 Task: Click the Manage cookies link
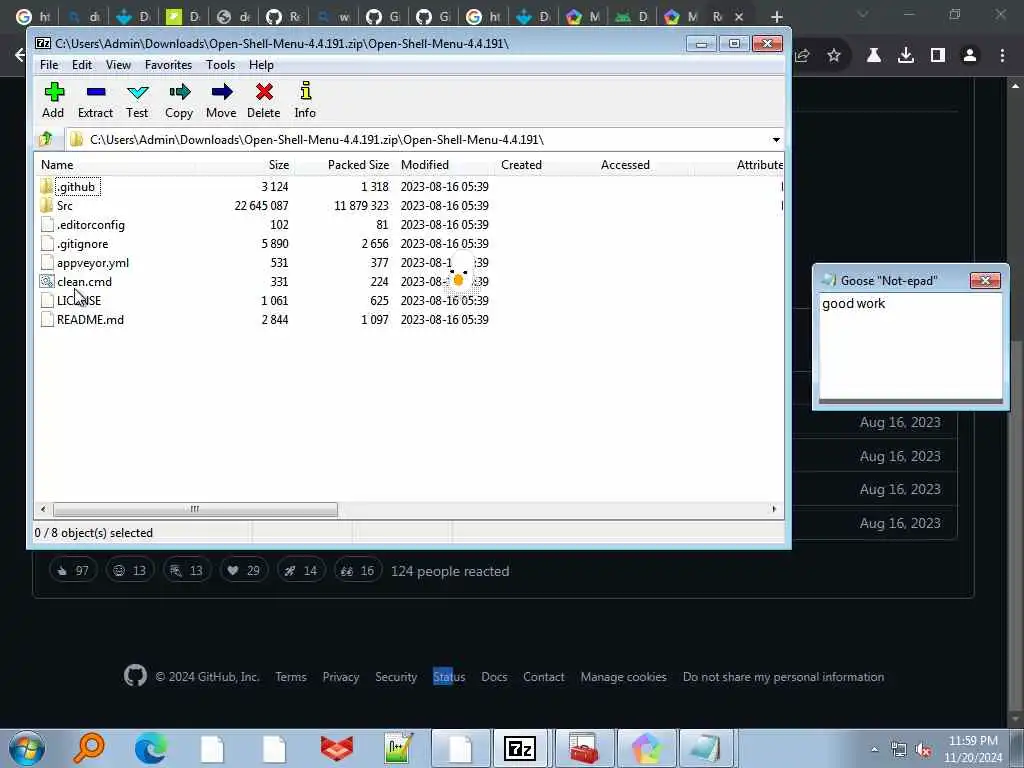(624, 677)
